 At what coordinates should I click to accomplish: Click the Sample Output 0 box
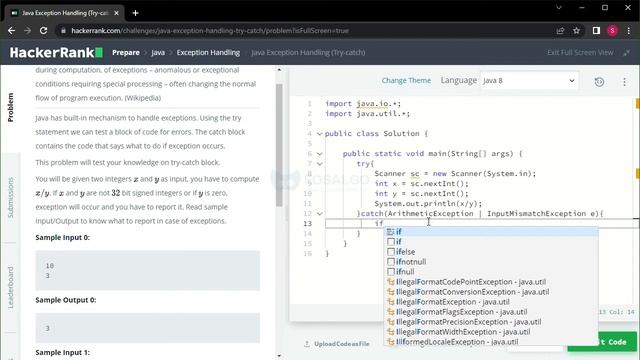[x=147, y=328]
